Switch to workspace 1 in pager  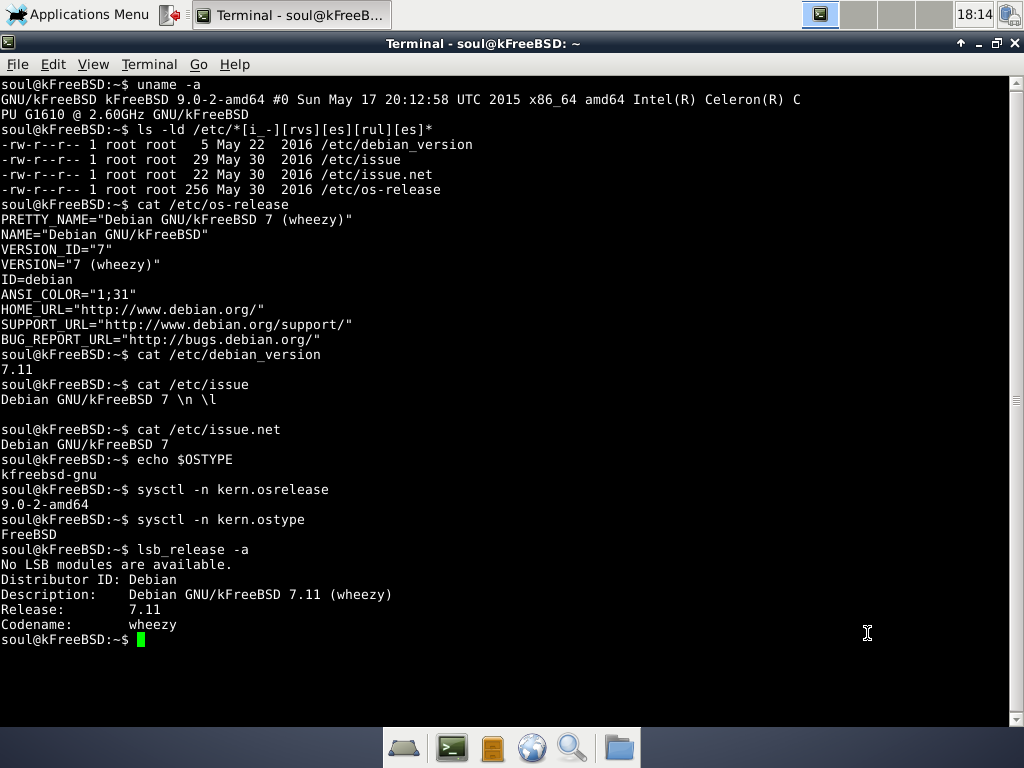click(820, 14)
